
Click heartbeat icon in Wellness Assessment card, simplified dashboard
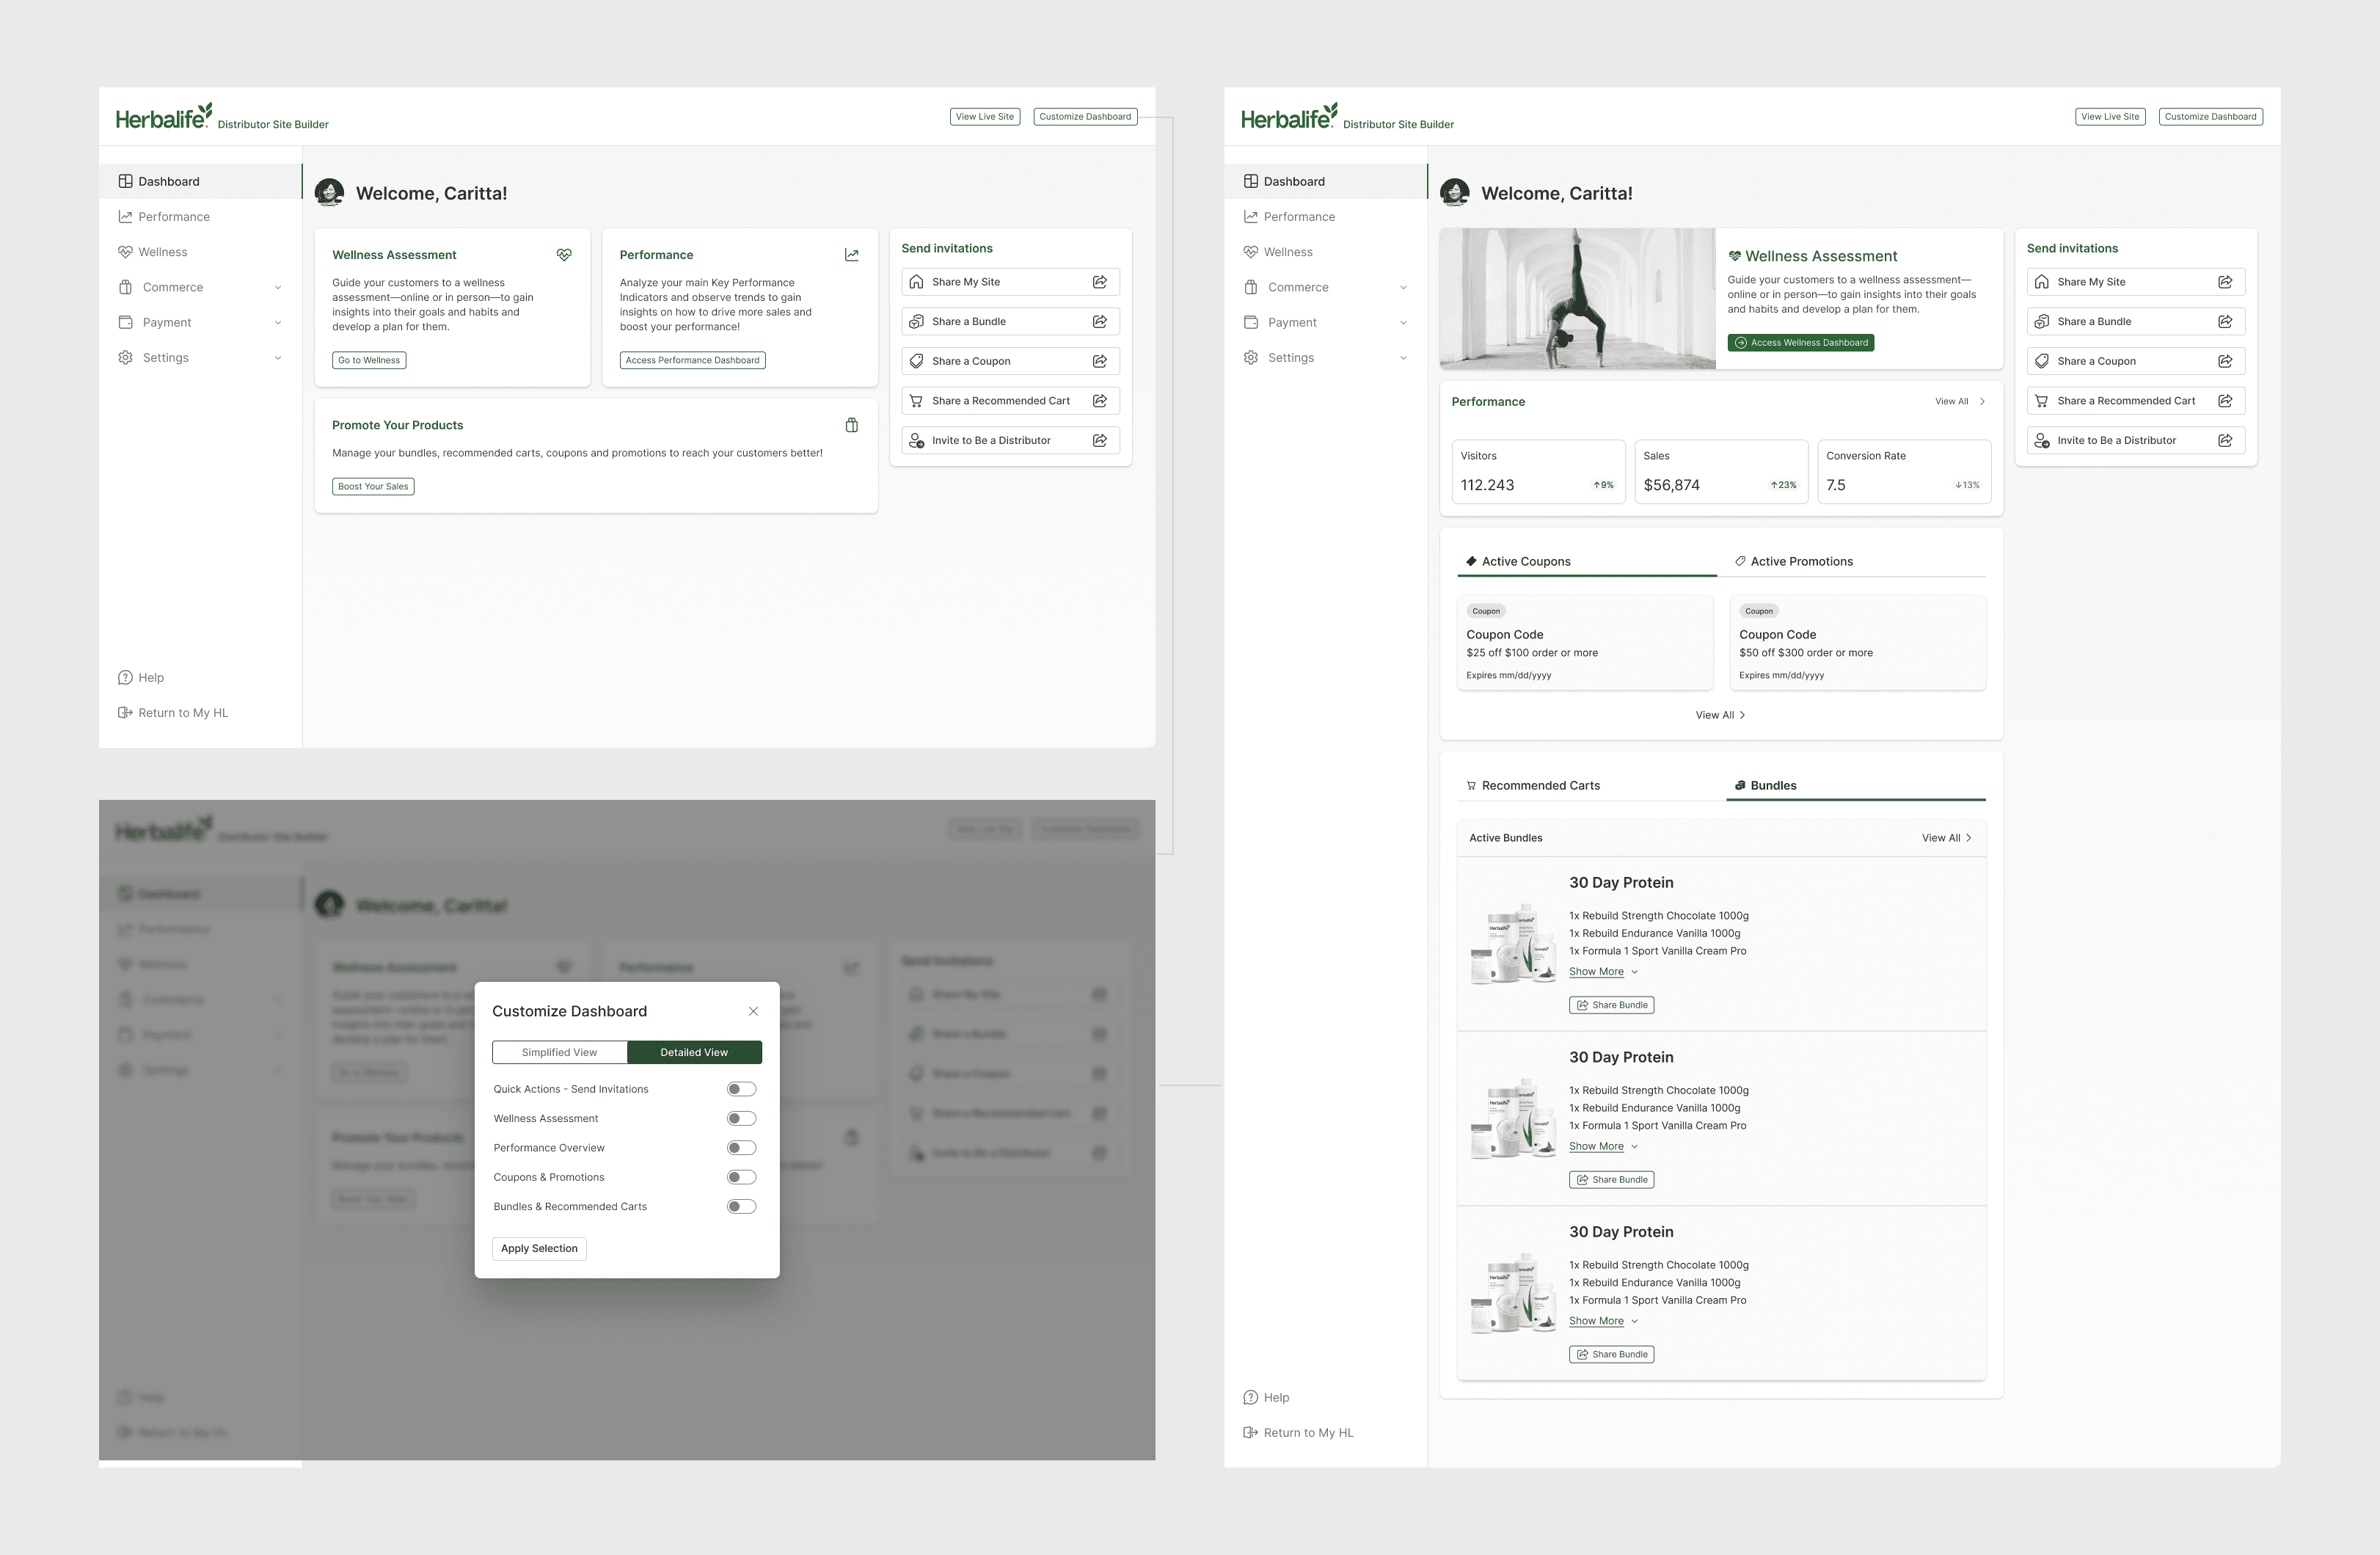click(x=564, y=255)
